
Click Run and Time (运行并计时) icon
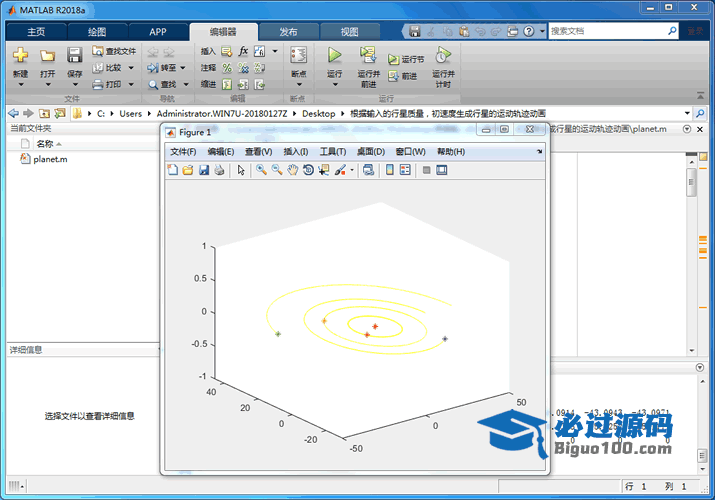(443, 55)
